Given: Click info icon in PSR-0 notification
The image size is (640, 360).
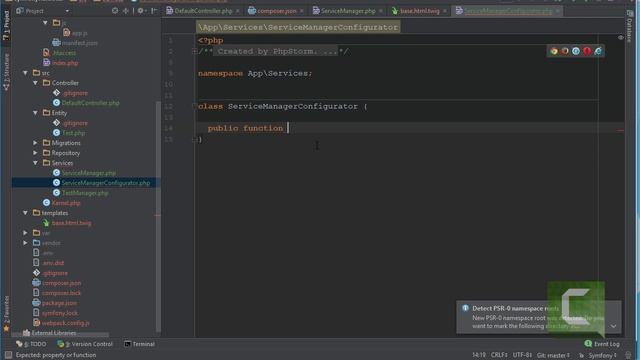Looking at the screenshot, I should click(465, 308).
